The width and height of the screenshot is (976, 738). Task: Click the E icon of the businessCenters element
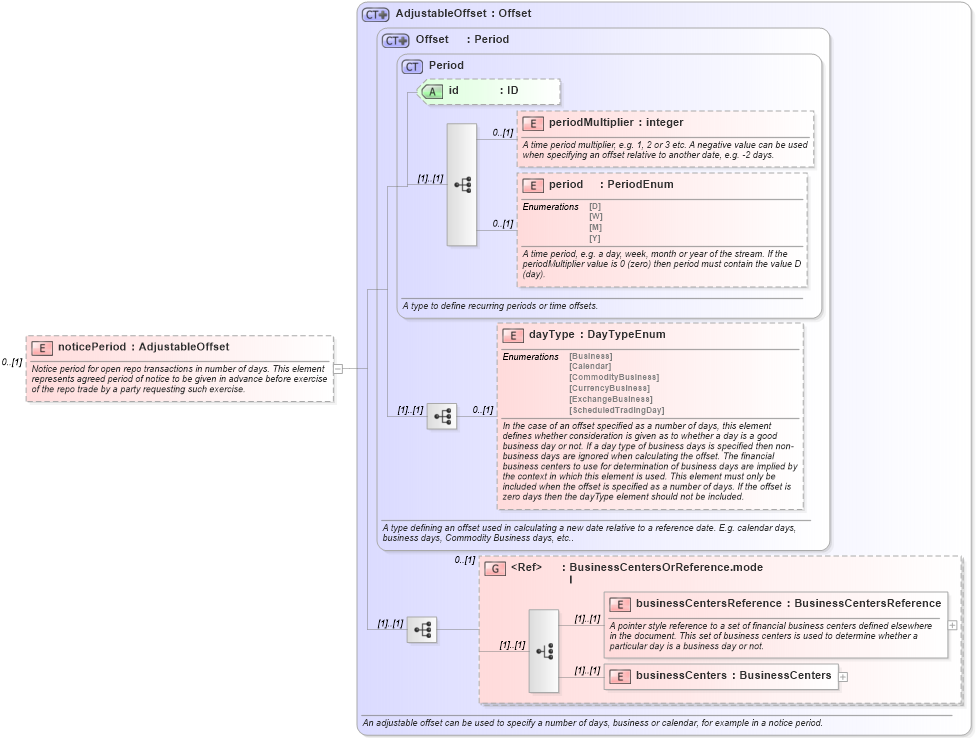pos(620,676)
